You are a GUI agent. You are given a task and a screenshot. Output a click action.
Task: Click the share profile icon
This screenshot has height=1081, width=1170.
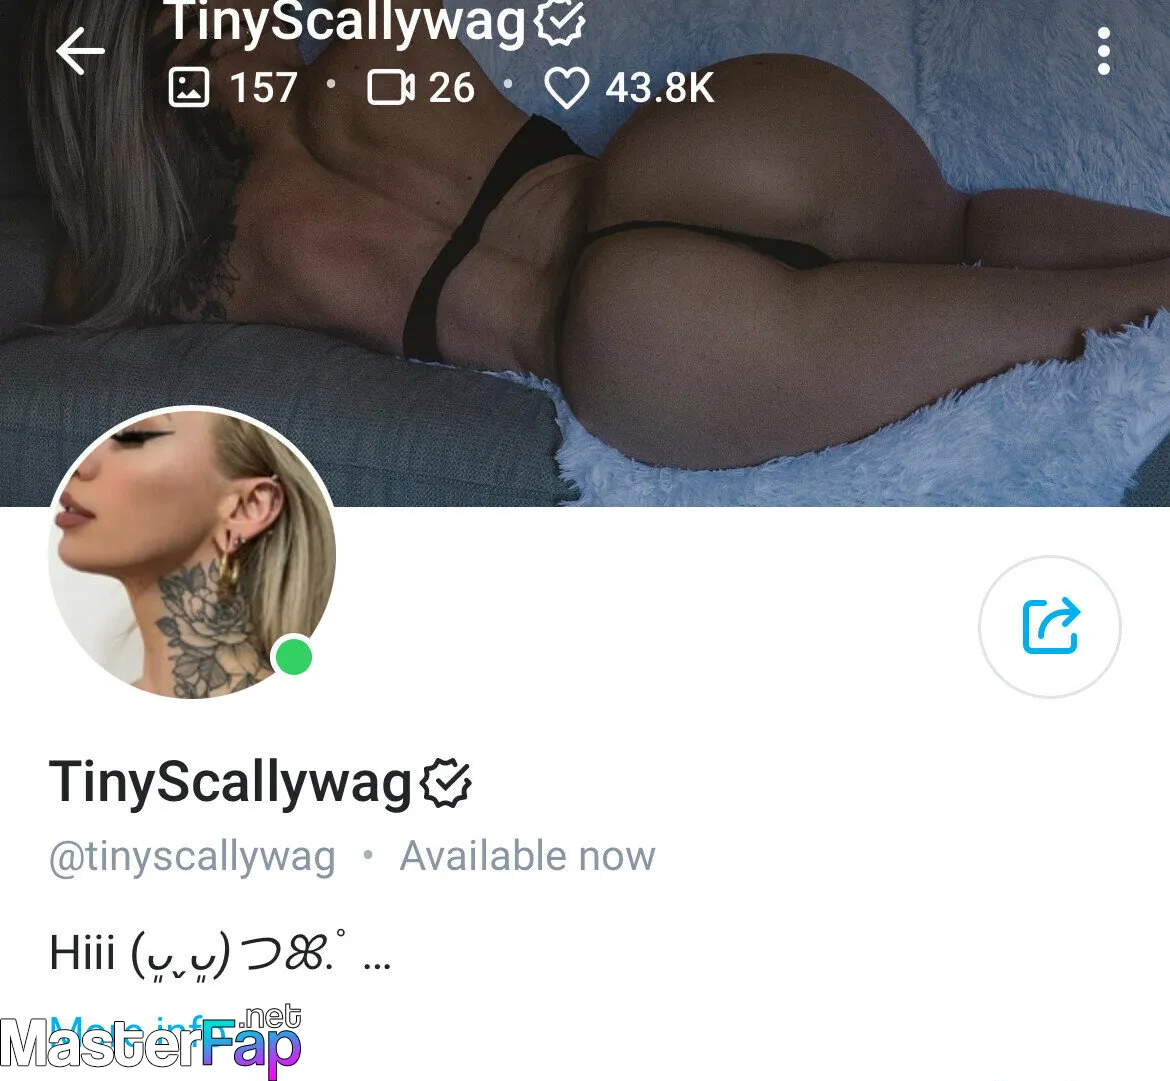tap(1050, 626)
